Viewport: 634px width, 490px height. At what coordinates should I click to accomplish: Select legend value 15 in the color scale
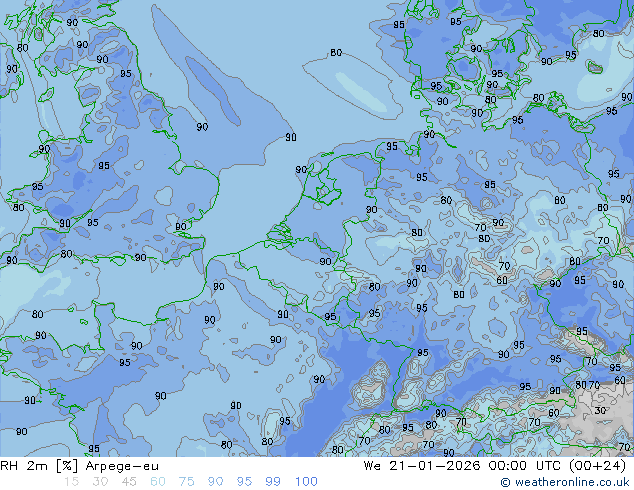(71, 482)
